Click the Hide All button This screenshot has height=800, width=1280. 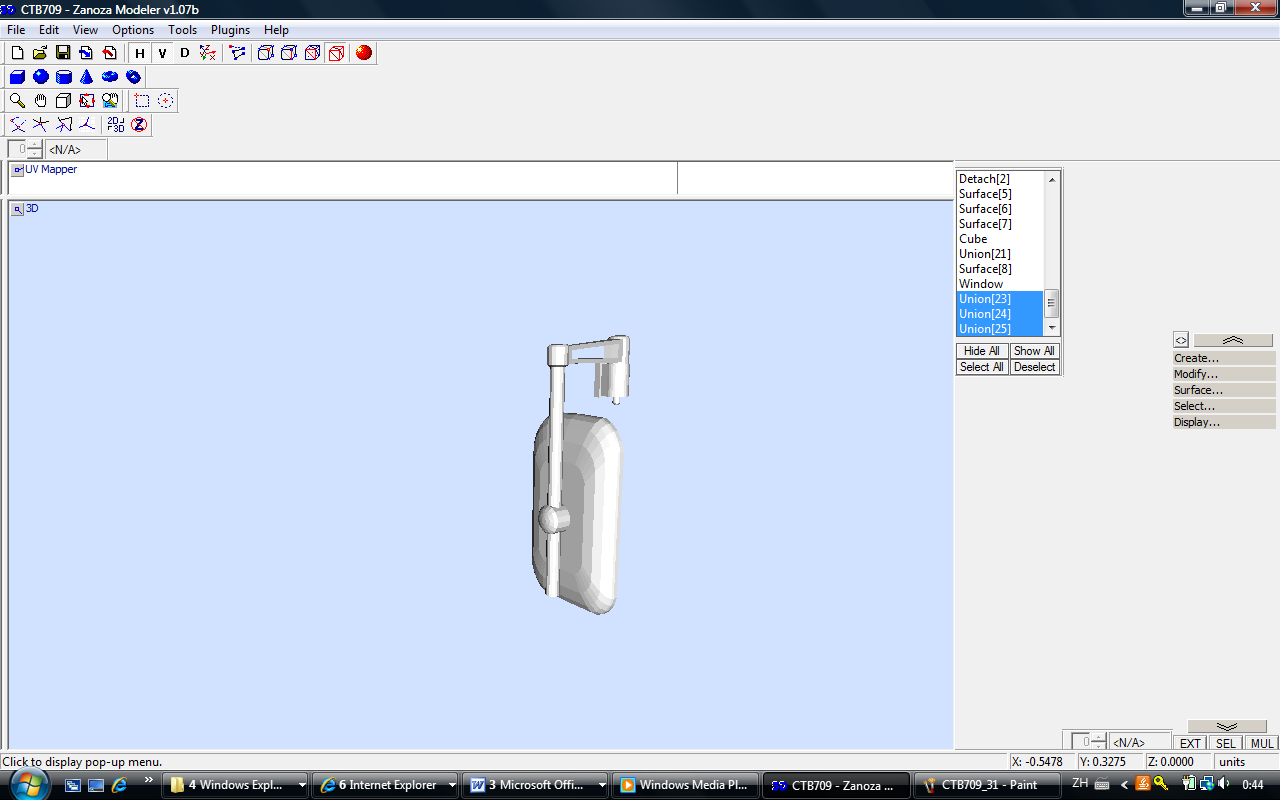tap(982, 351)
